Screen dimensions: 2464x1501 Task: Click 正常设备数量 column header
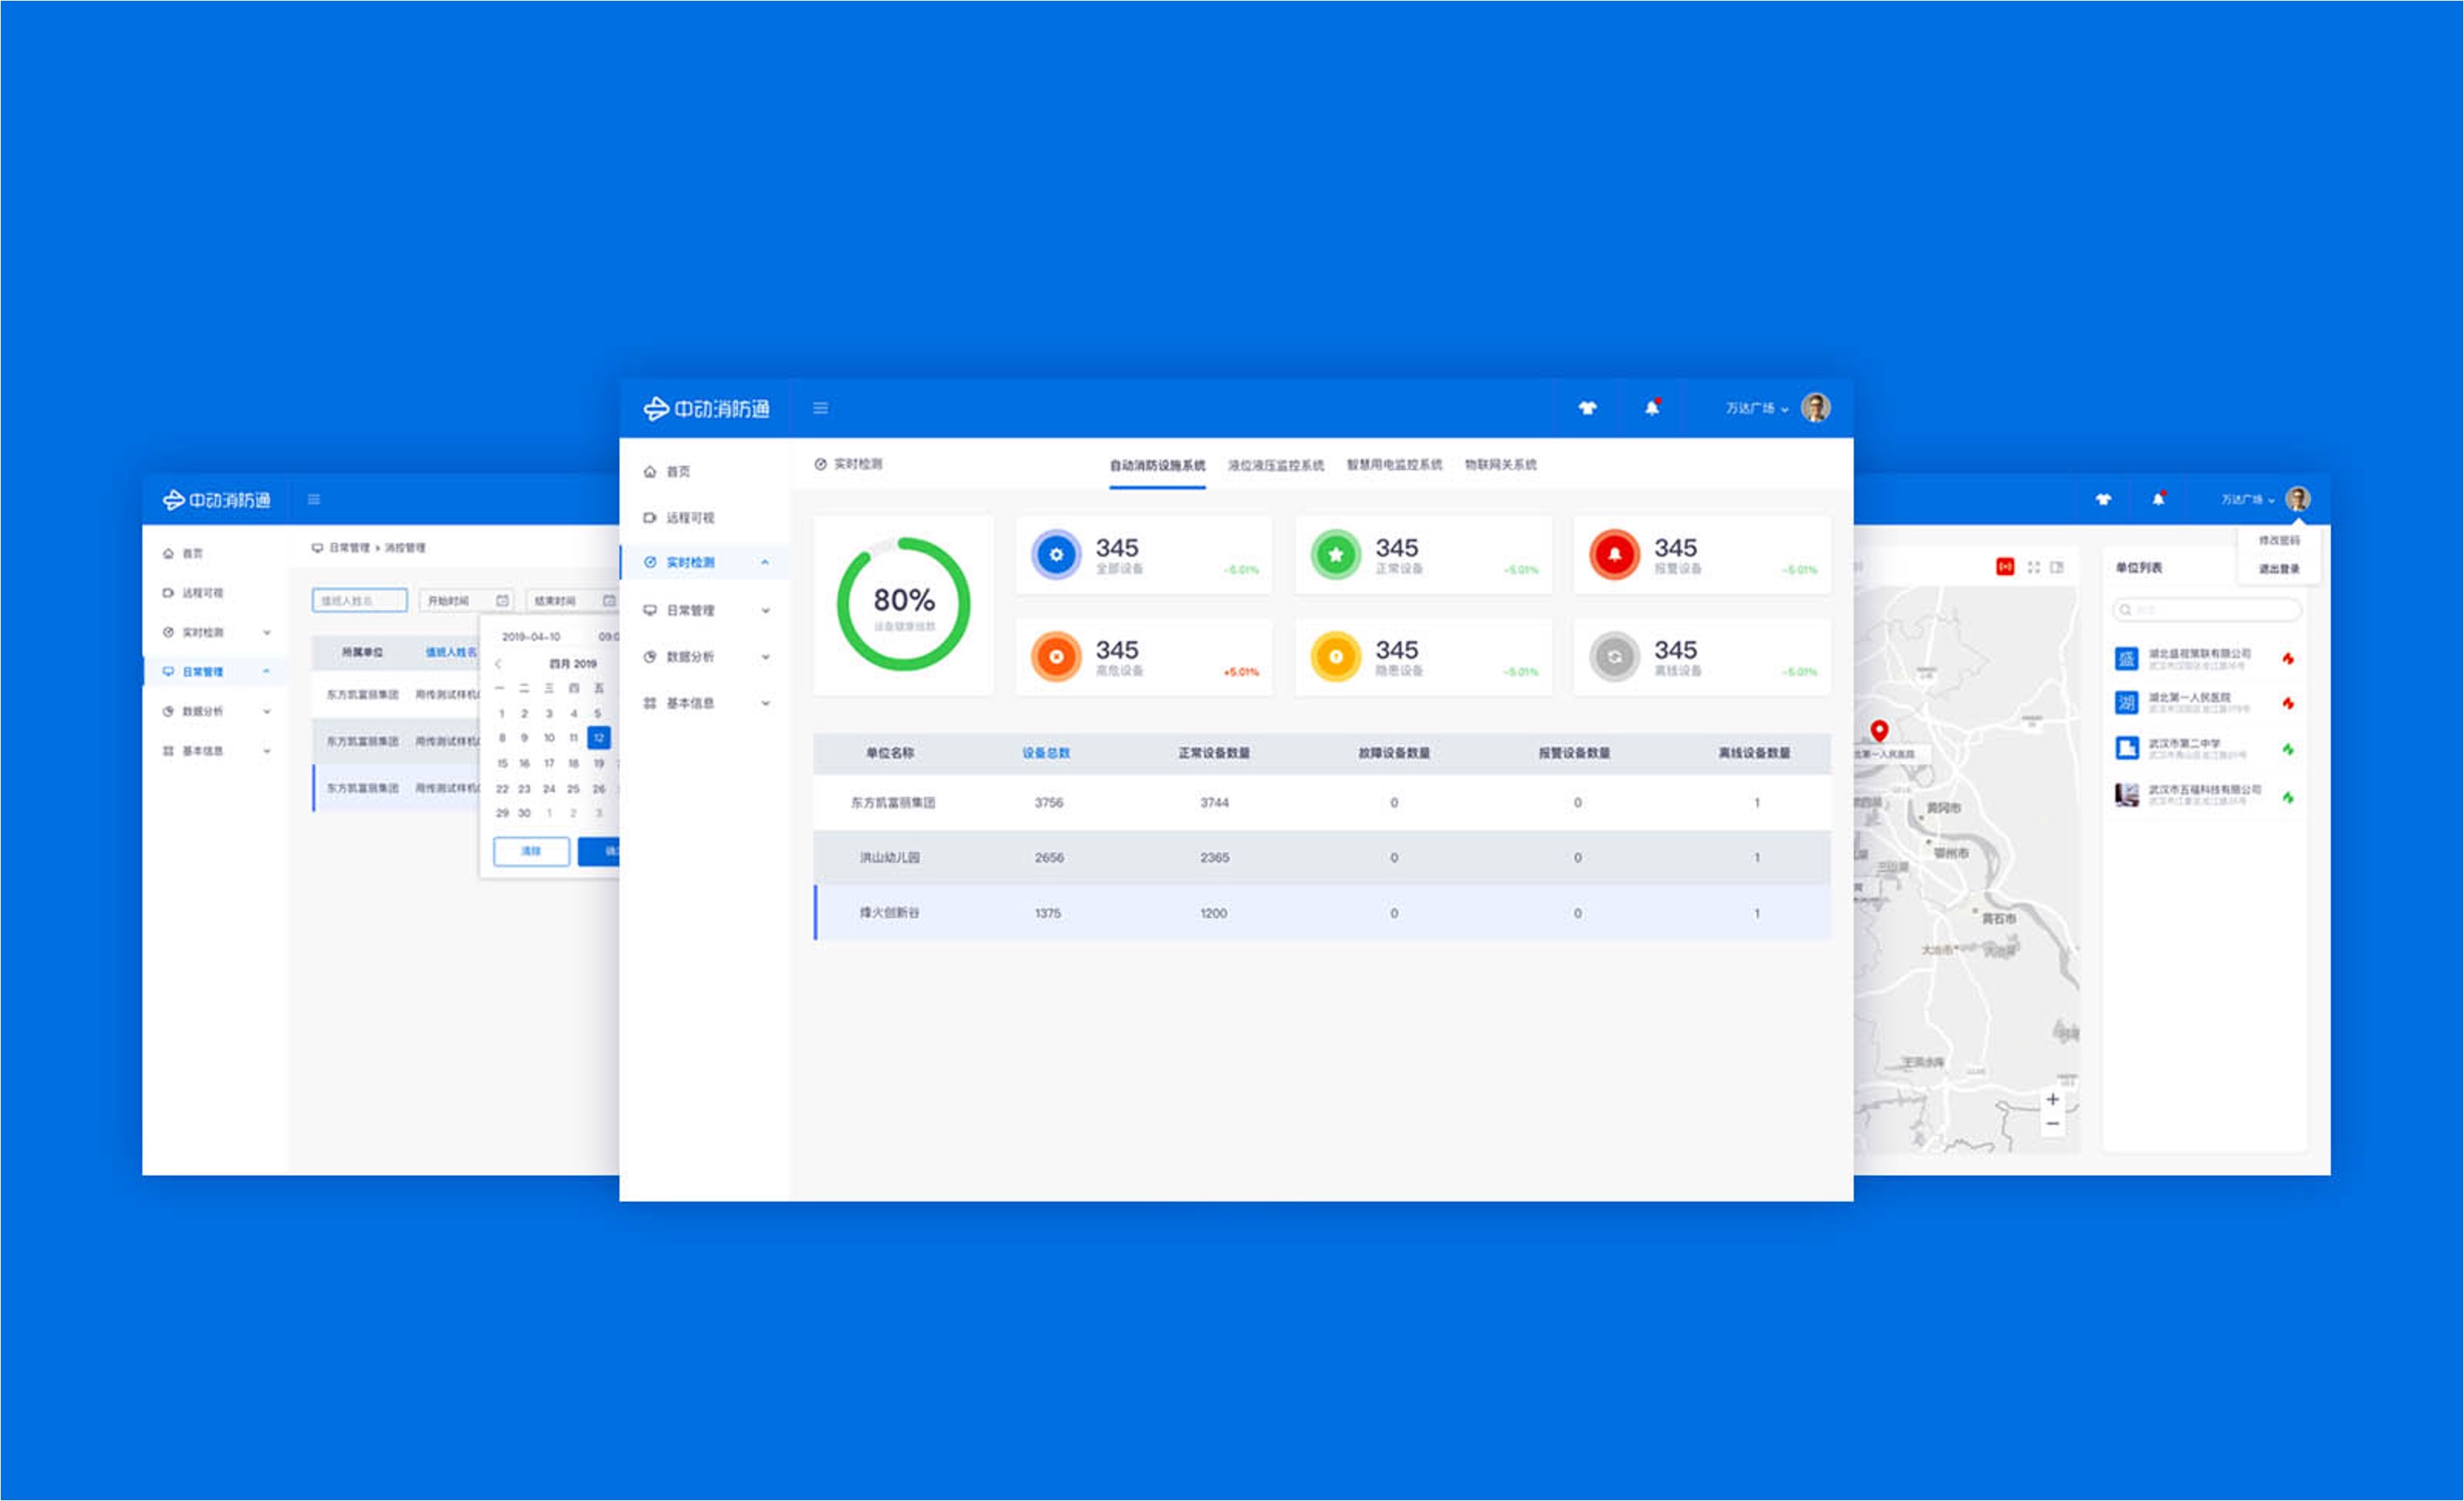pos(1213,753)
